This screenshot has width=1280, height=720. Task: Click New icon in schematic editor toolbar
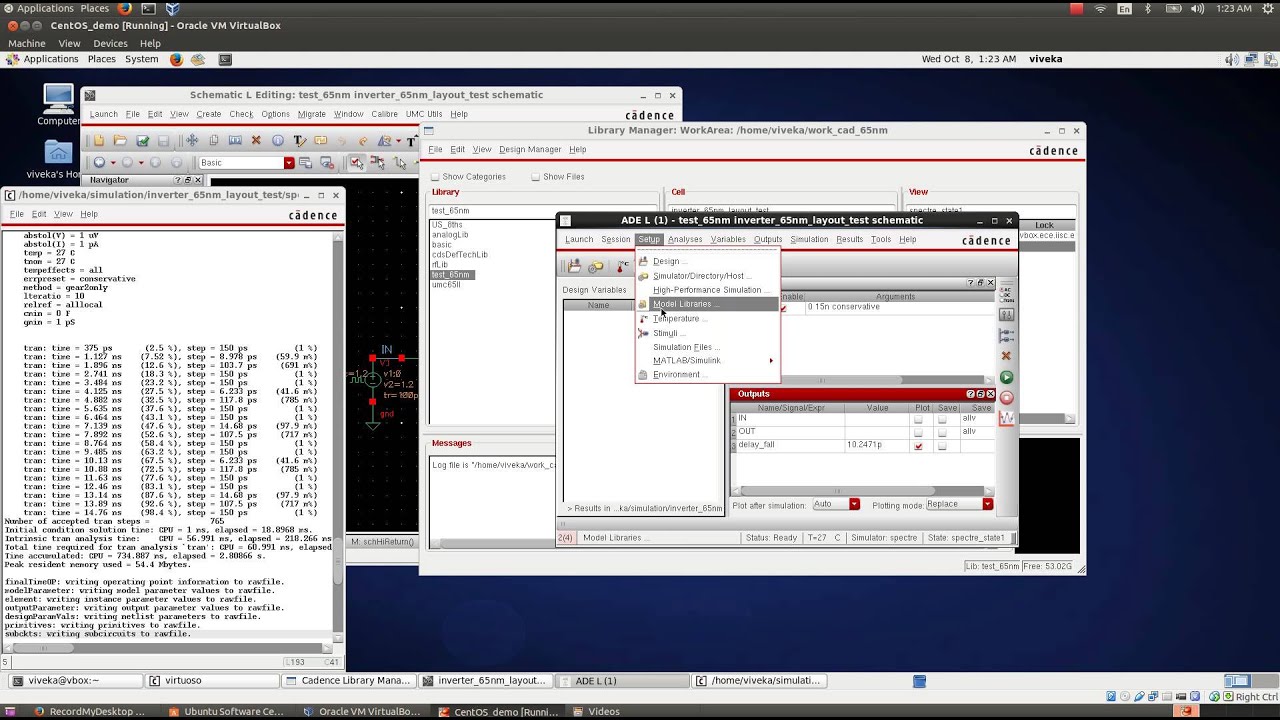click(98, 141)
